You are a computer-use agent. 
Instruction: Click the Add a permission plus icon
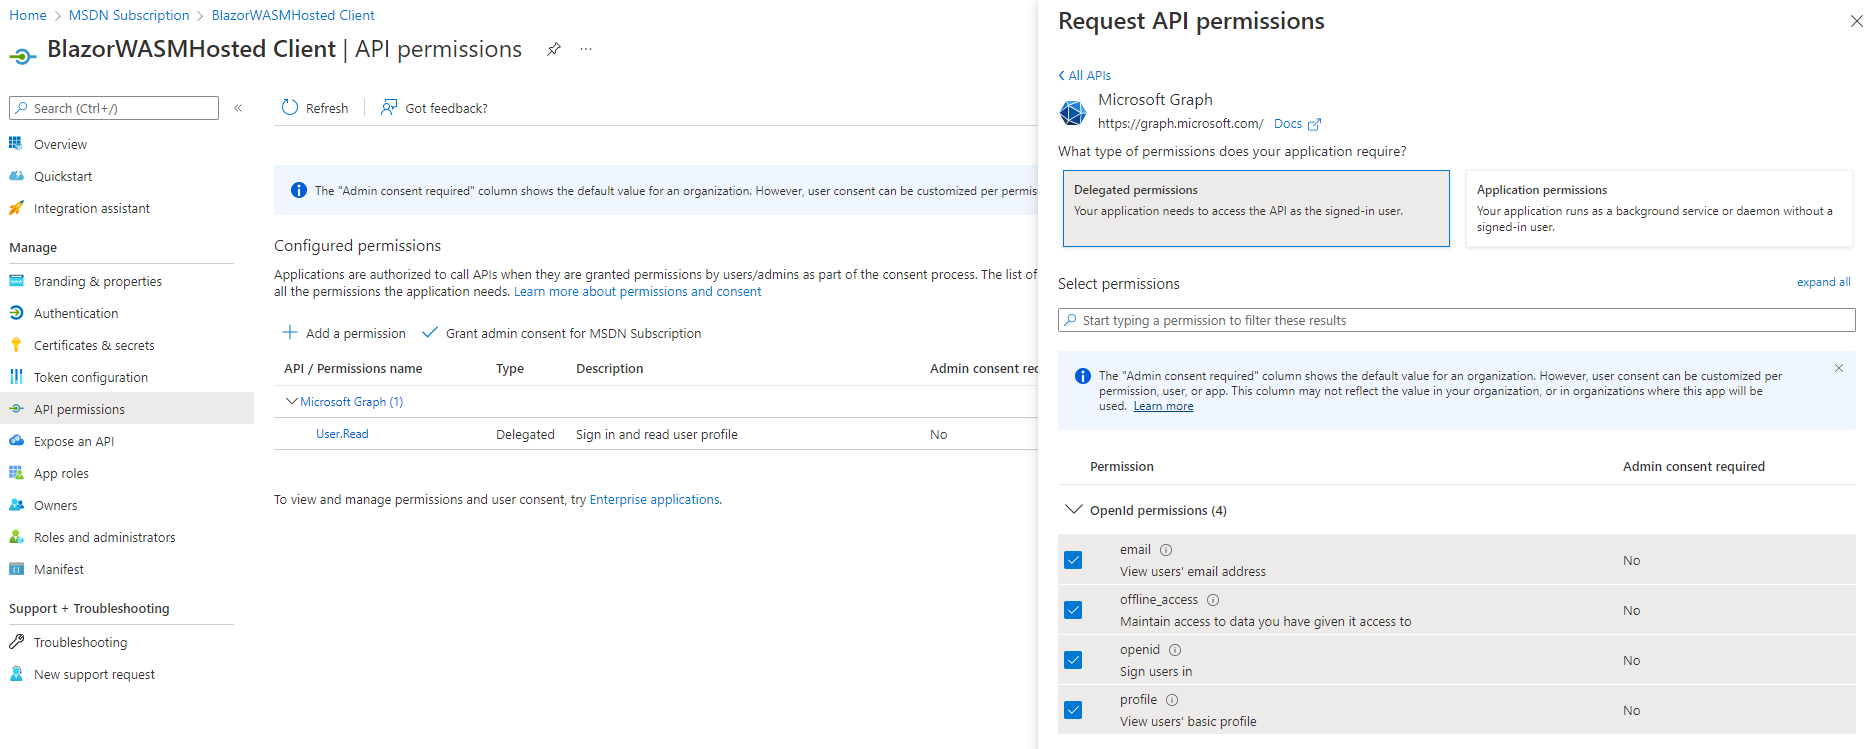[x=290, y=333]
